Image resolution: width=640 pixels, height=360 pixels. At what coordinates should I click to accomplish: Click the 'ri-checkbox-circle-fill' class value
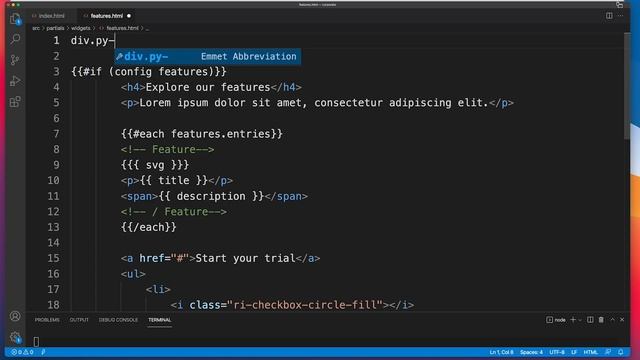click(x=305, y=305)
